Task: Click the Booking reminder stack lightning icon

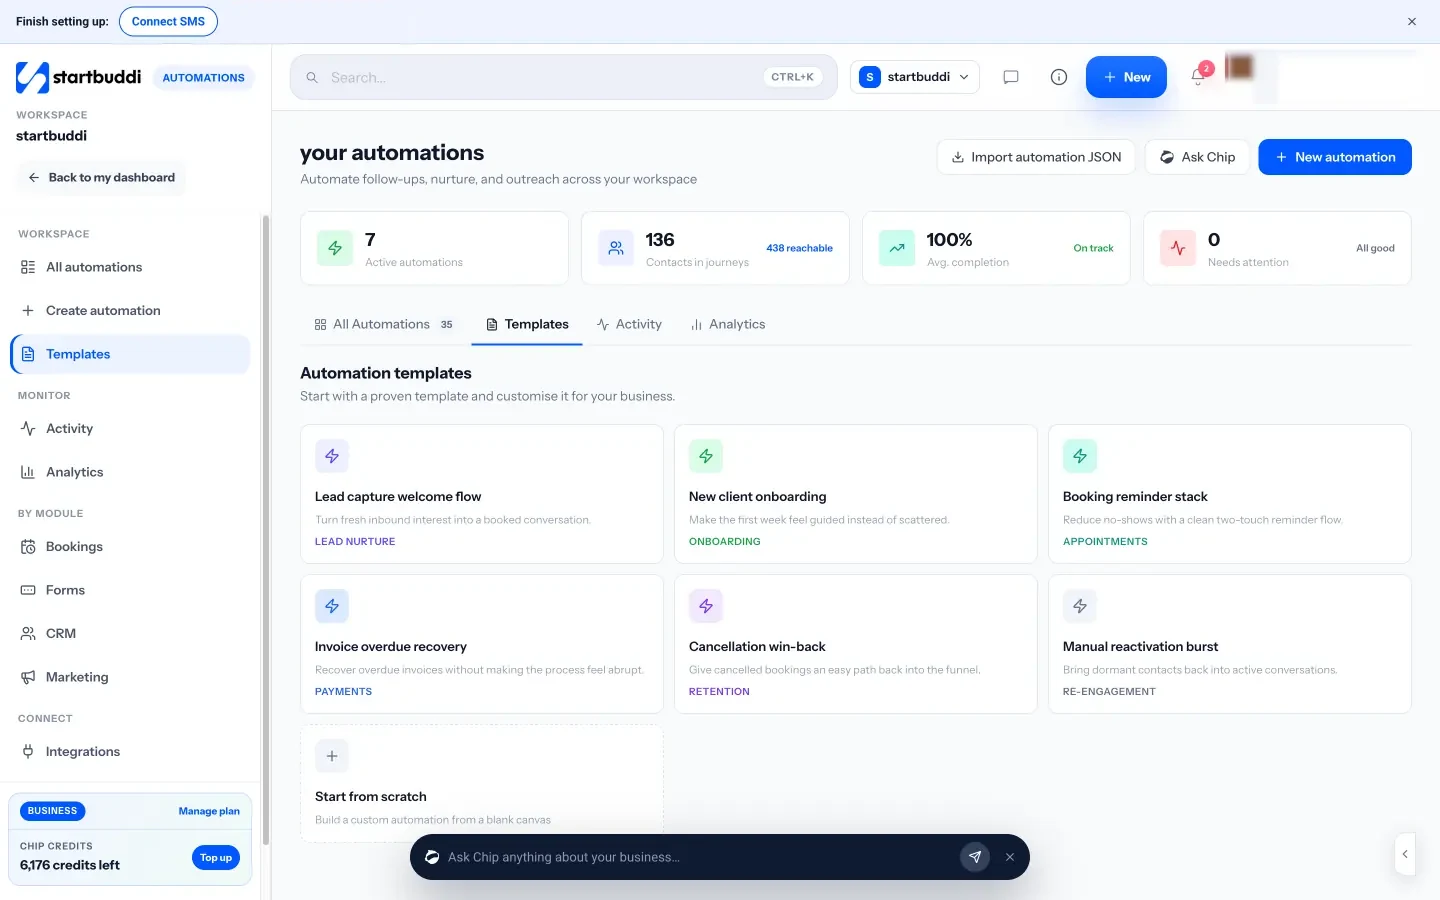Action: click(1080, 456)
